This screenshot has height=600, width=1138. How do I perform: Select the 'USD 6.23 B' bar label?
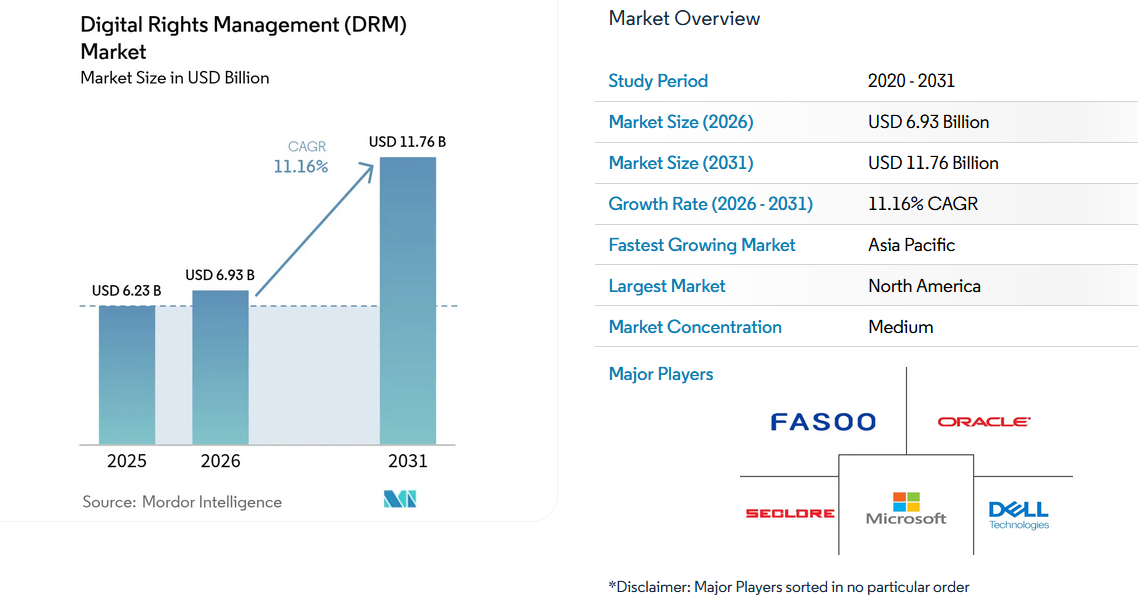point(126,291)
